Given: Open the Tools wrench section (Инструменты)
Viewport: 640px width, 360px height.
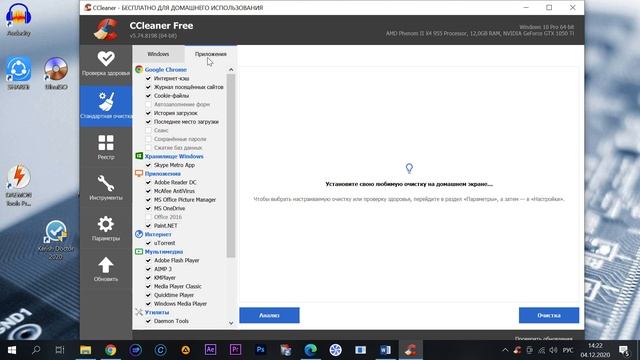Looking at the screenshot, I should click(x=106, y=187).
